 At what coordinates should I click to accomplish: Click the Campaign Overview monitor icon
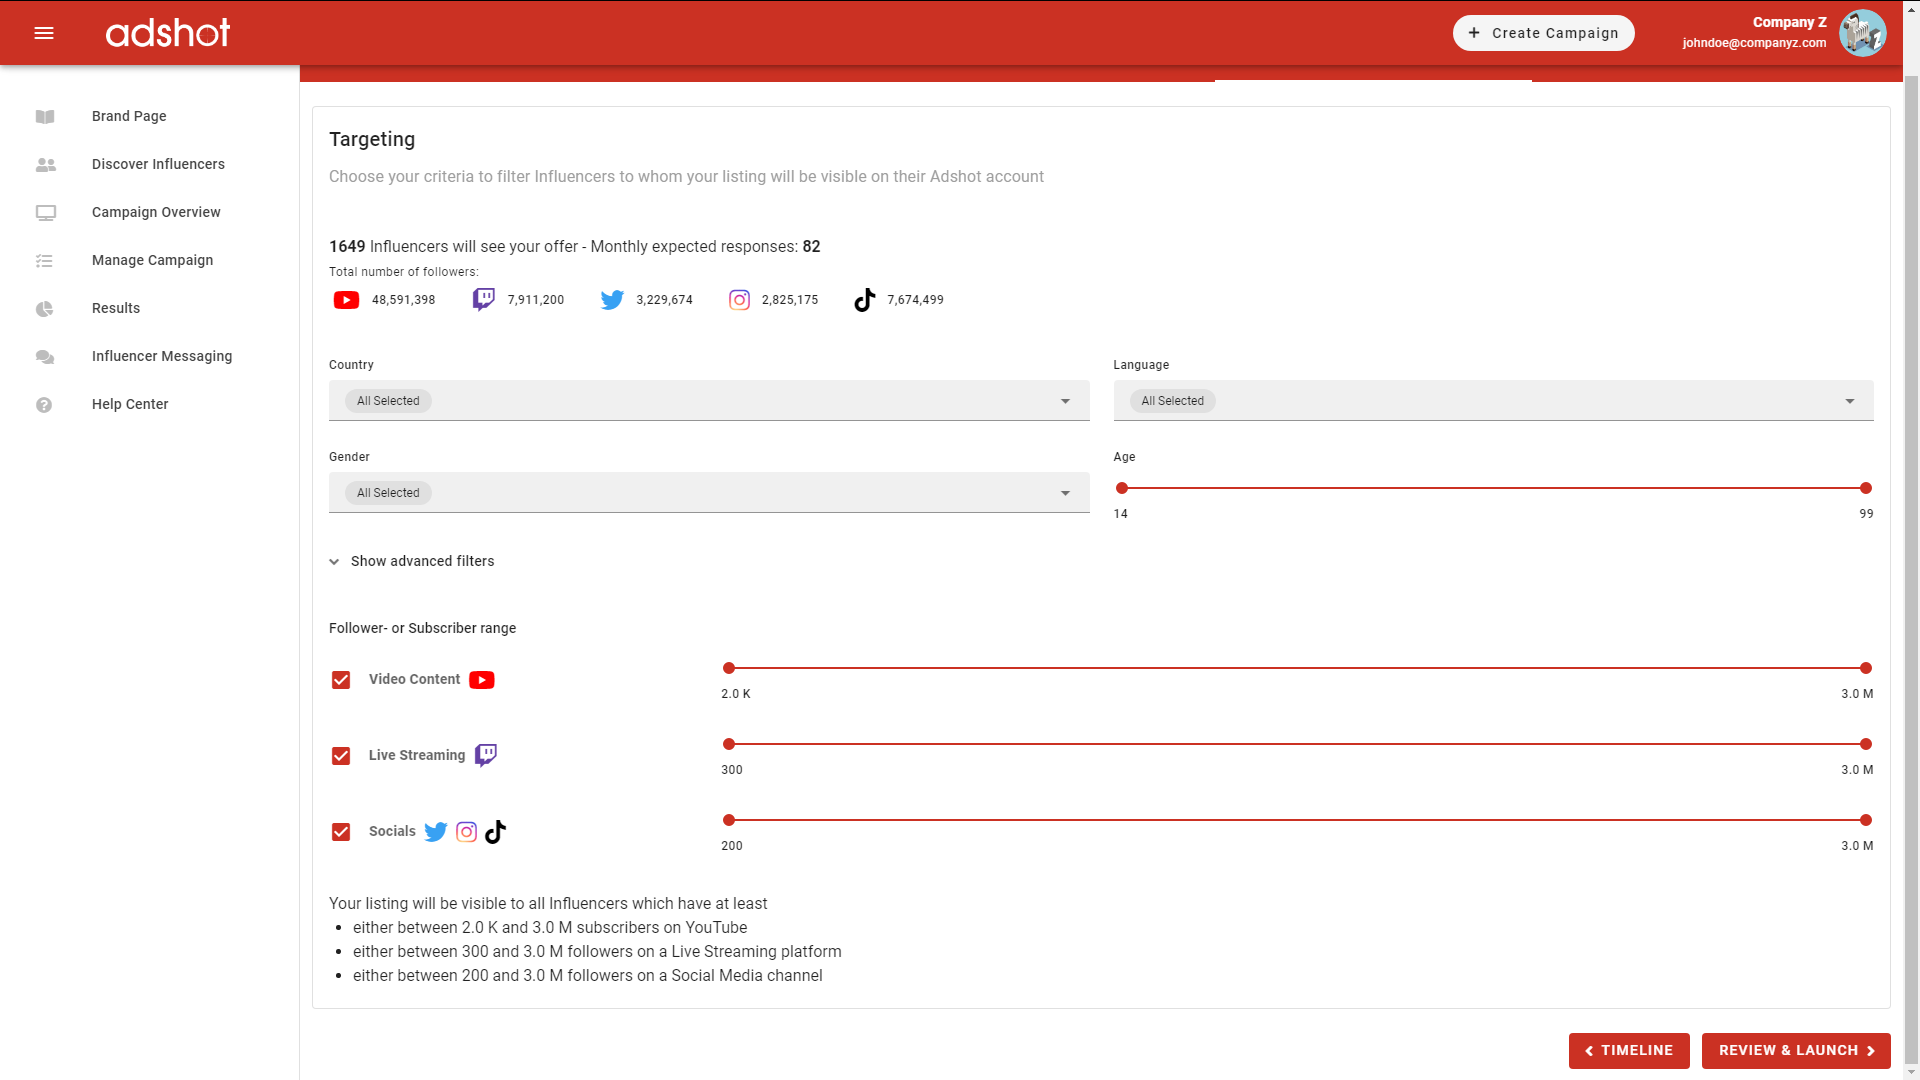(45, 212)
